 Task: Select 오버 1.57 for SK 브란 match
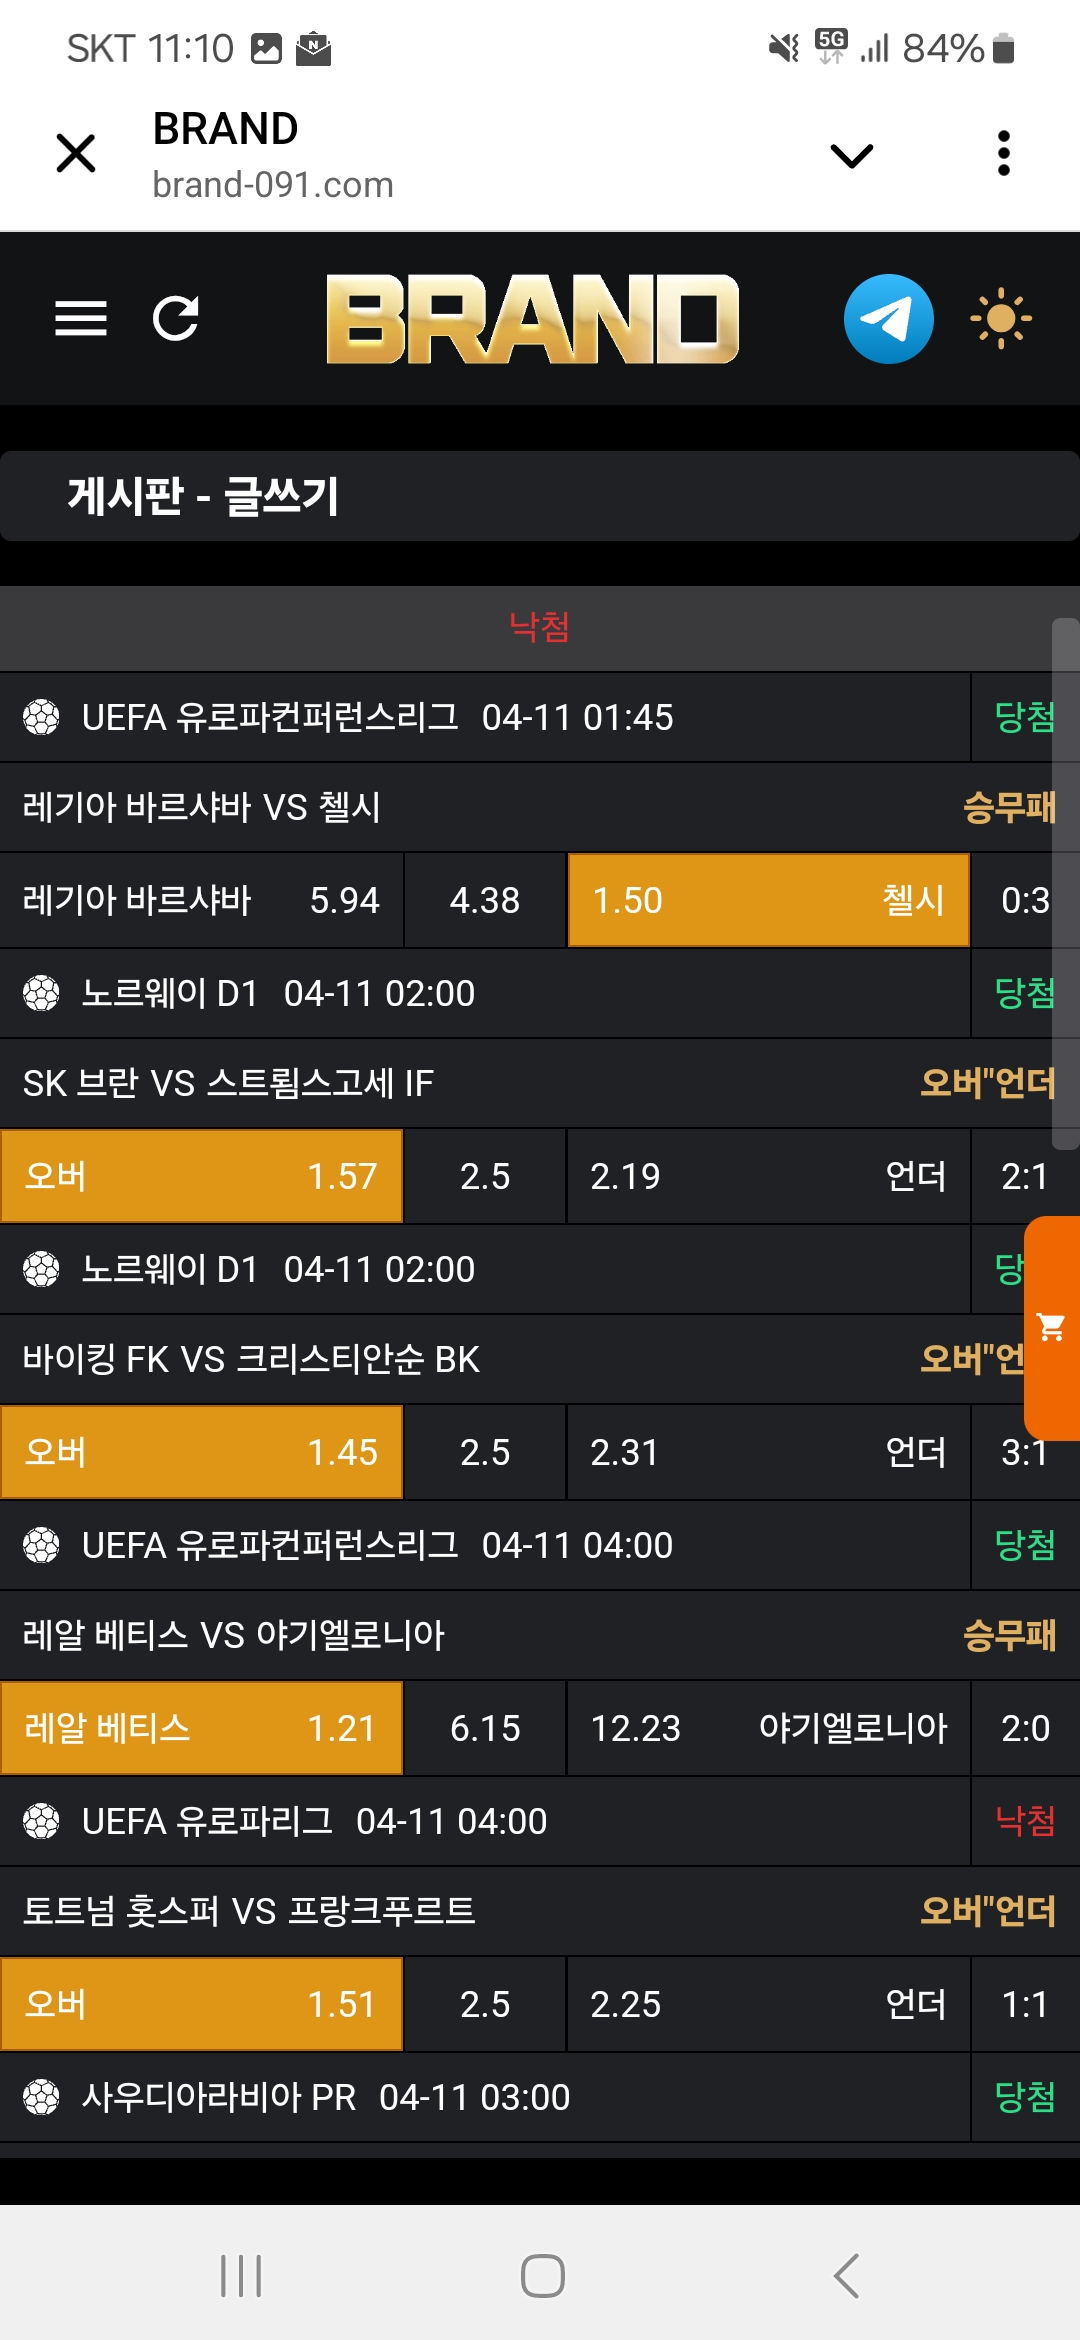[202, 1176]
